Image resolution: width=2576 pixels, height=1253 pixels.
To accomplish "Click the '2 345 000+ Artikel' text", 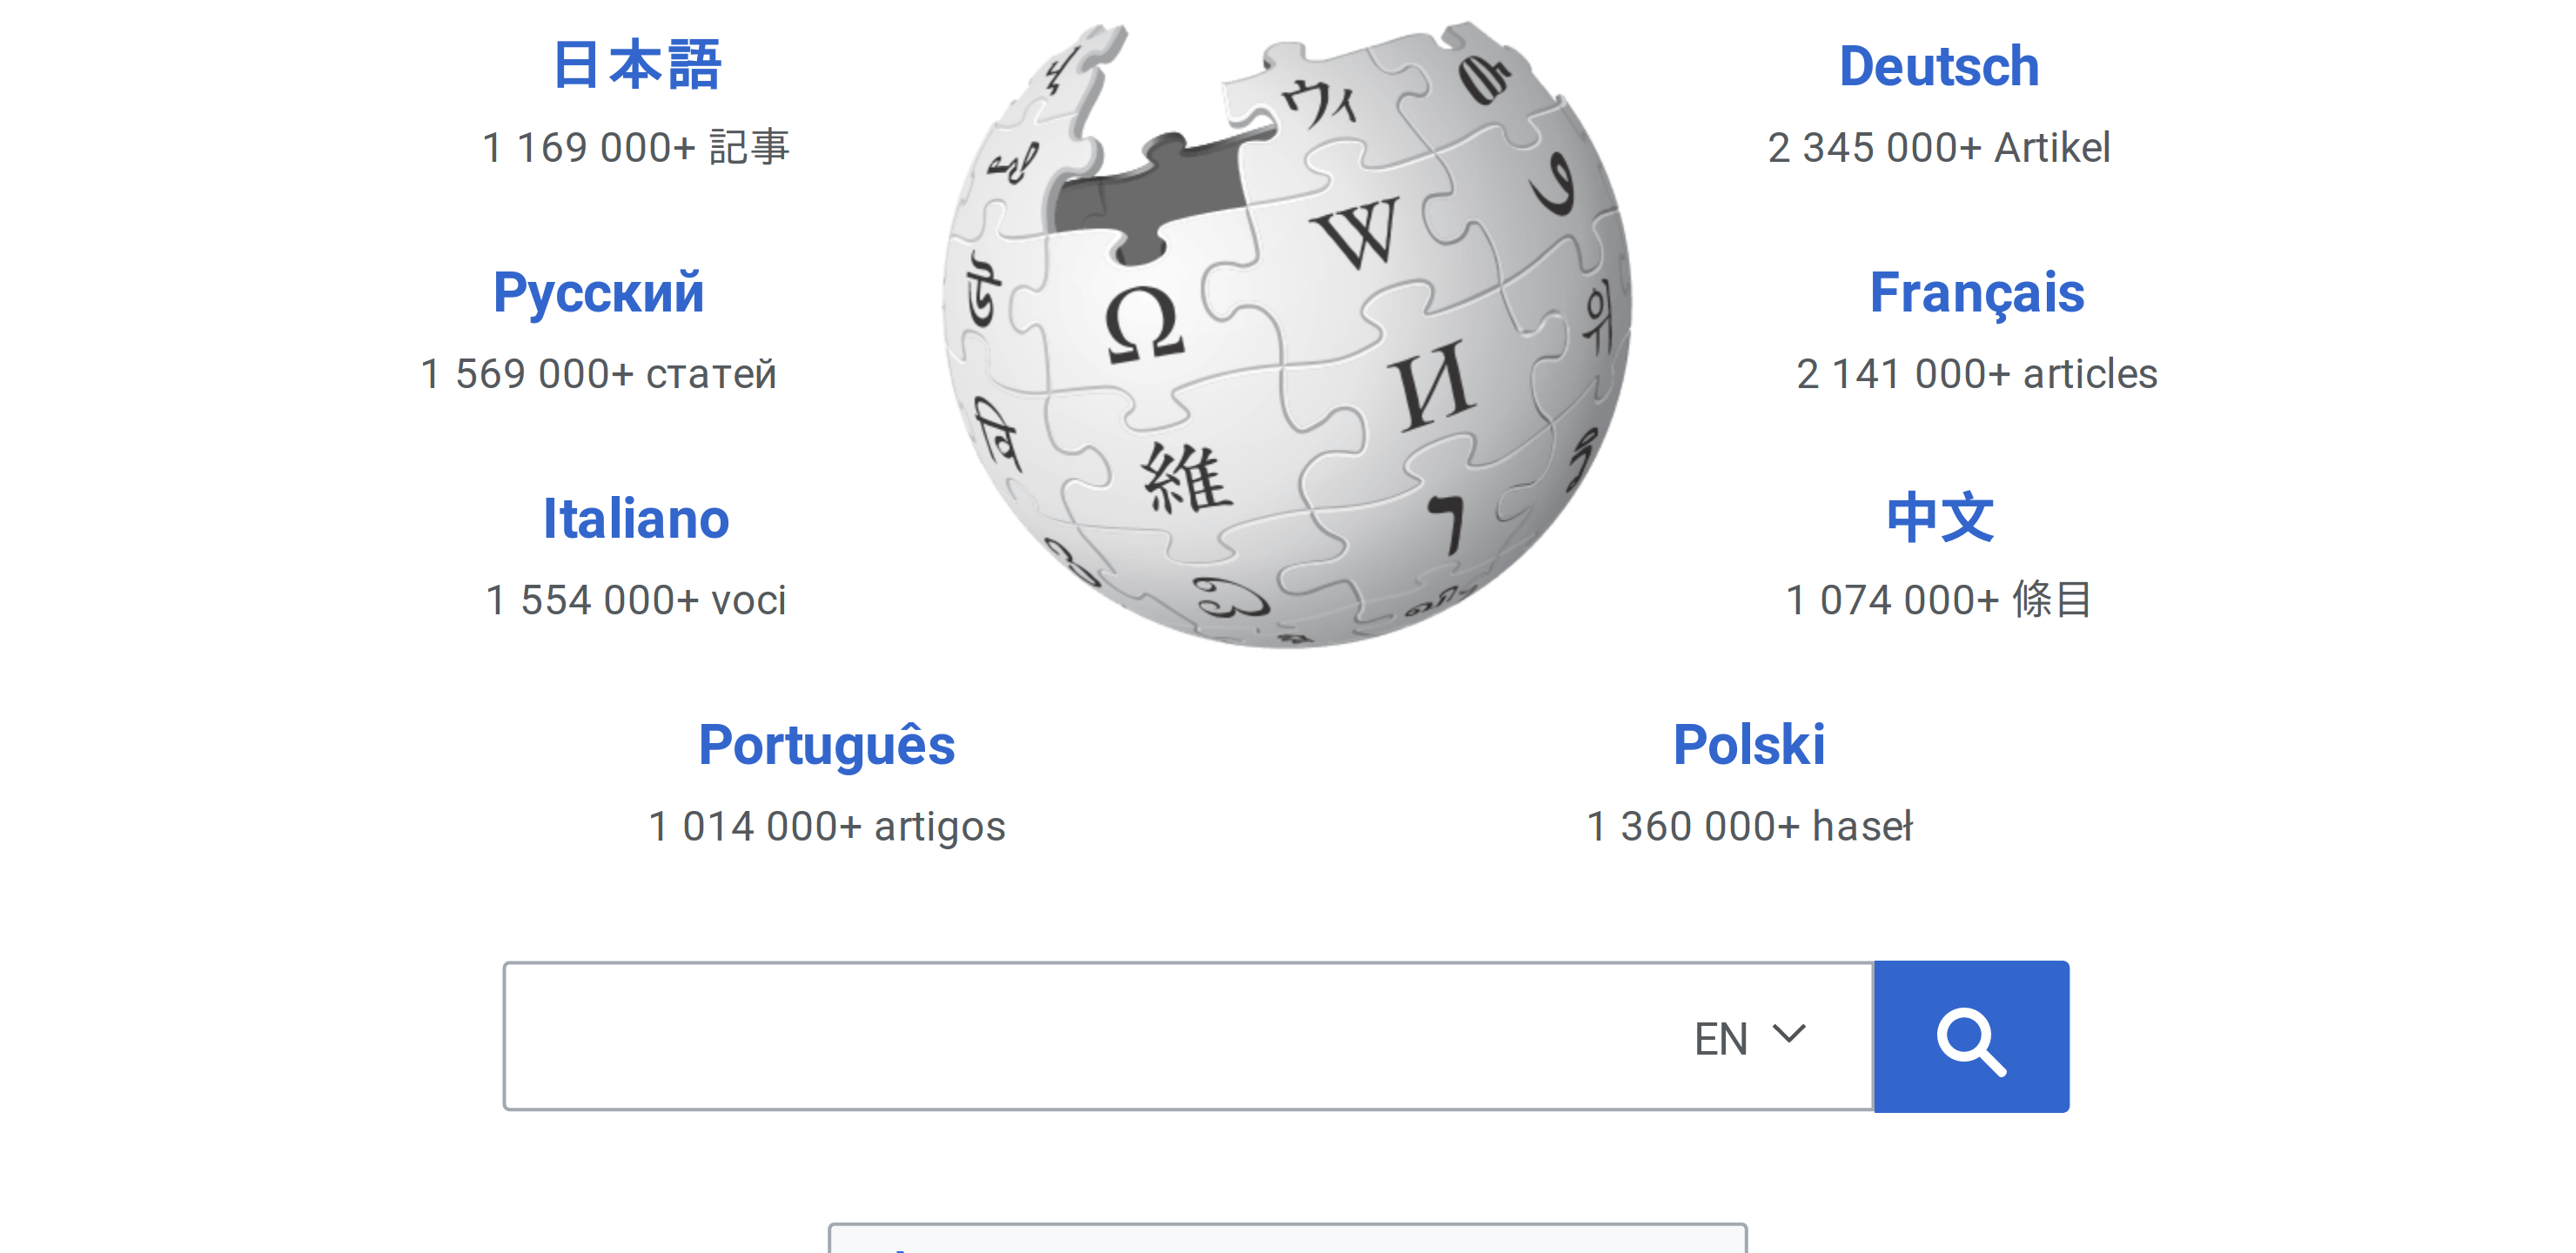I will 1938,148.
